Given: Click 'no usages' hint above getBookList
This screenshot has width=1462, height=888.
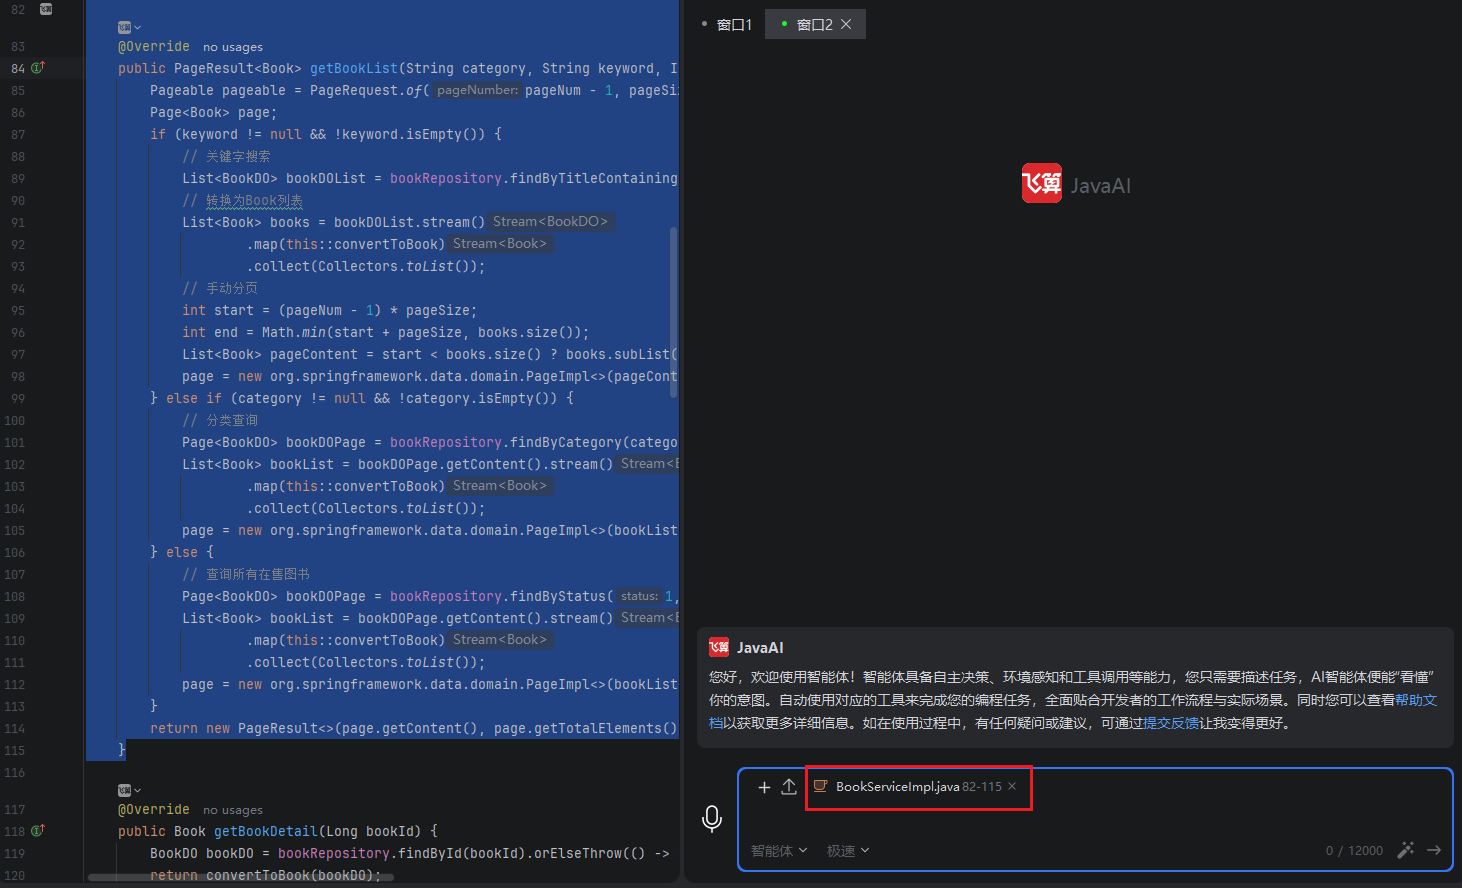Looking at the screenshot, I should coord(233,47).
